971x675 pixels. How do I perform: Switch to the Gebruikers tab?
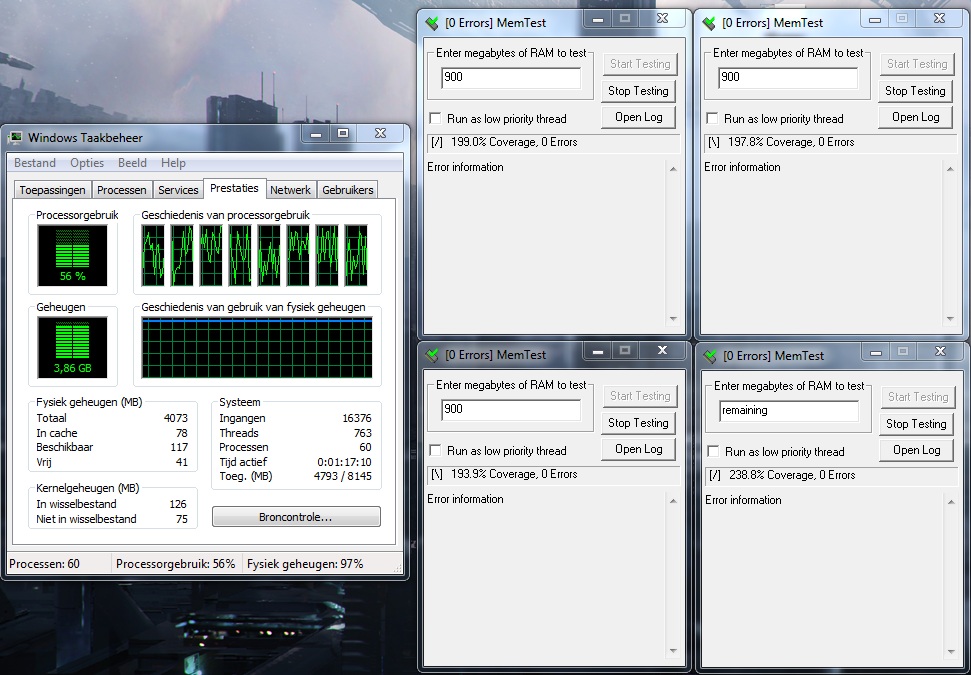[347, 190]
